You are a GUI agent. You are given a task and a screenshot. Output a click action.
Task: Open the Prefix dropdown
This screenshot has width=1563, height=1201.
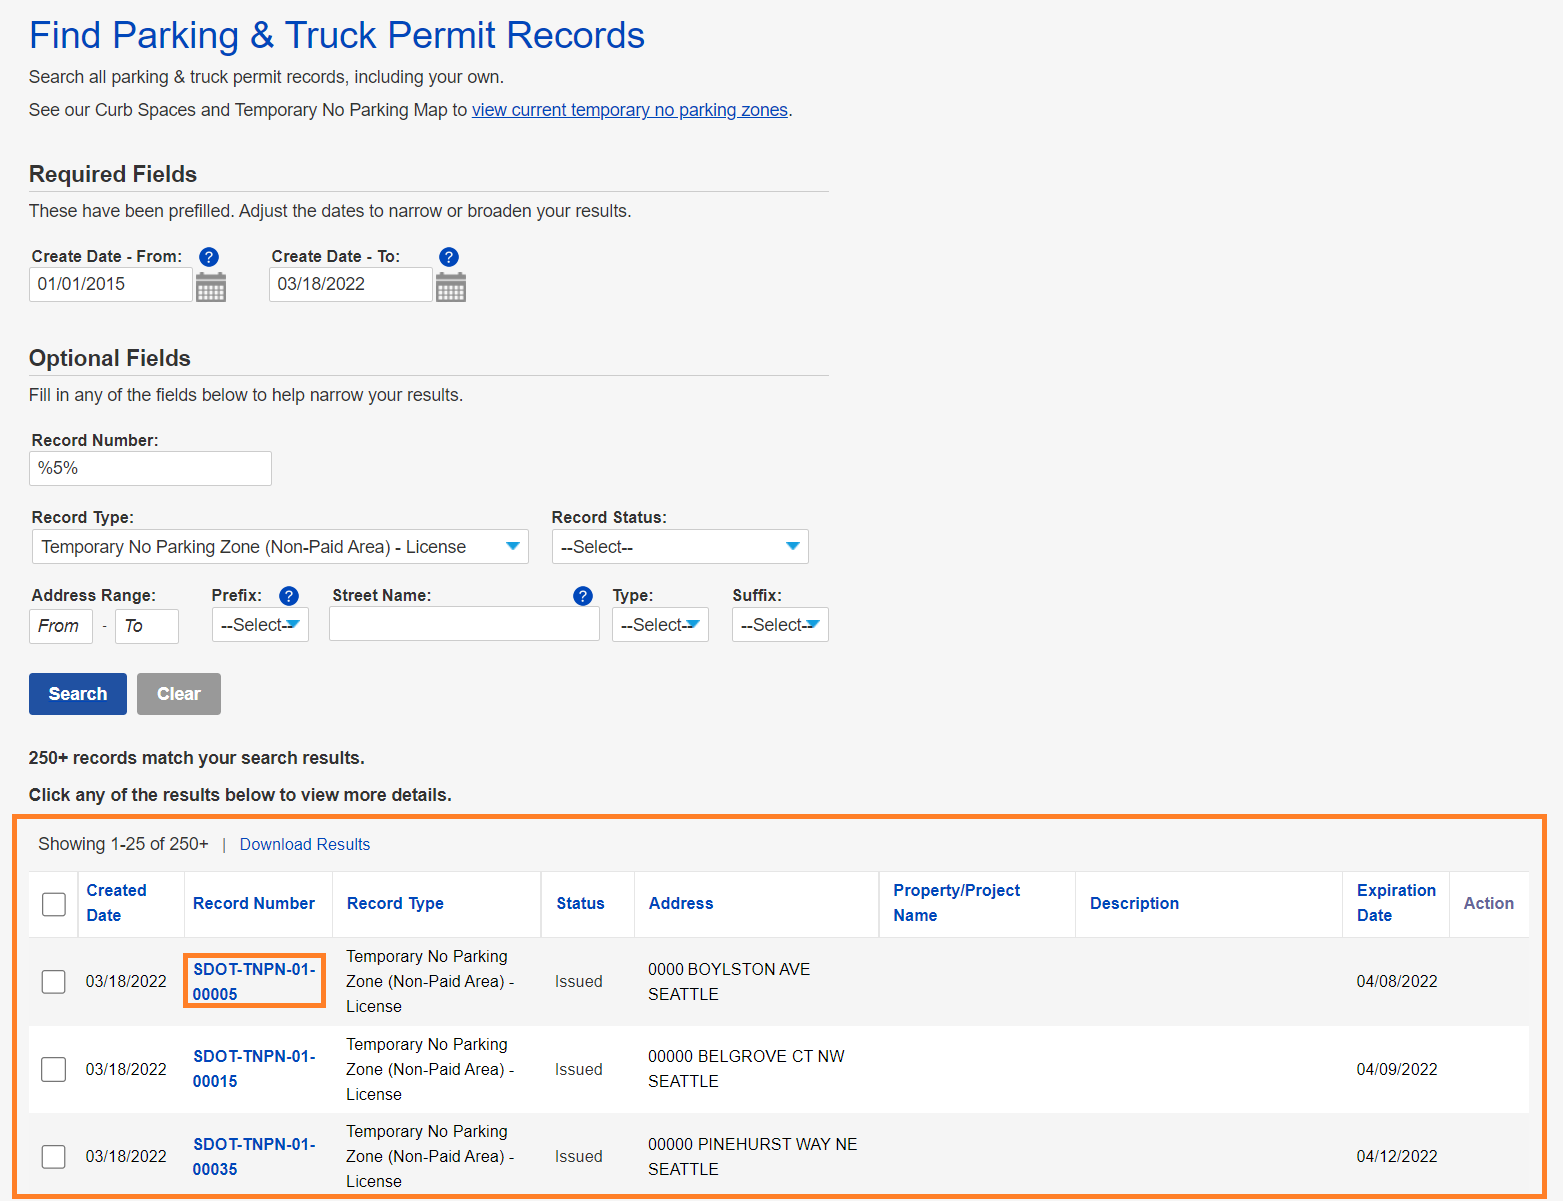click(x=259, y=624)
